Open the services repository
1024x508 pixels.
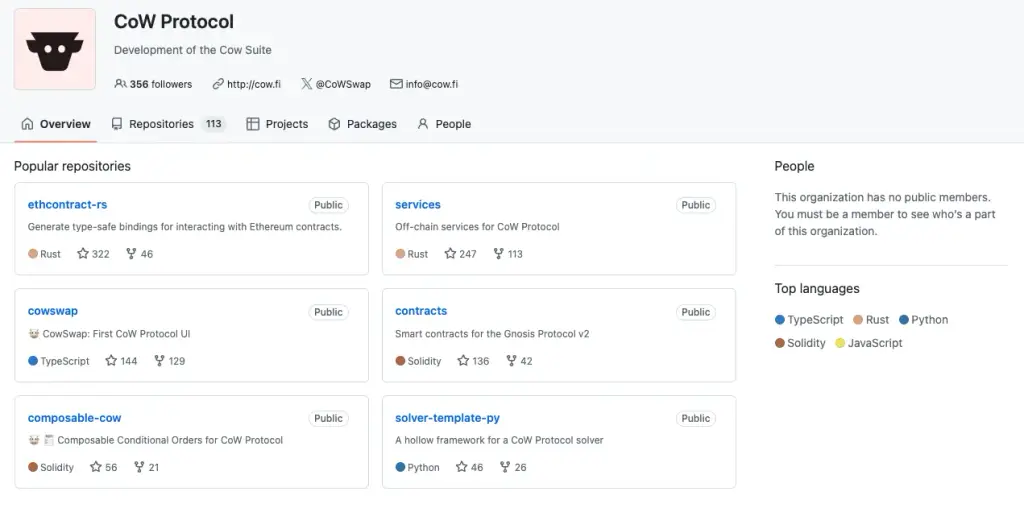(418, 204)
